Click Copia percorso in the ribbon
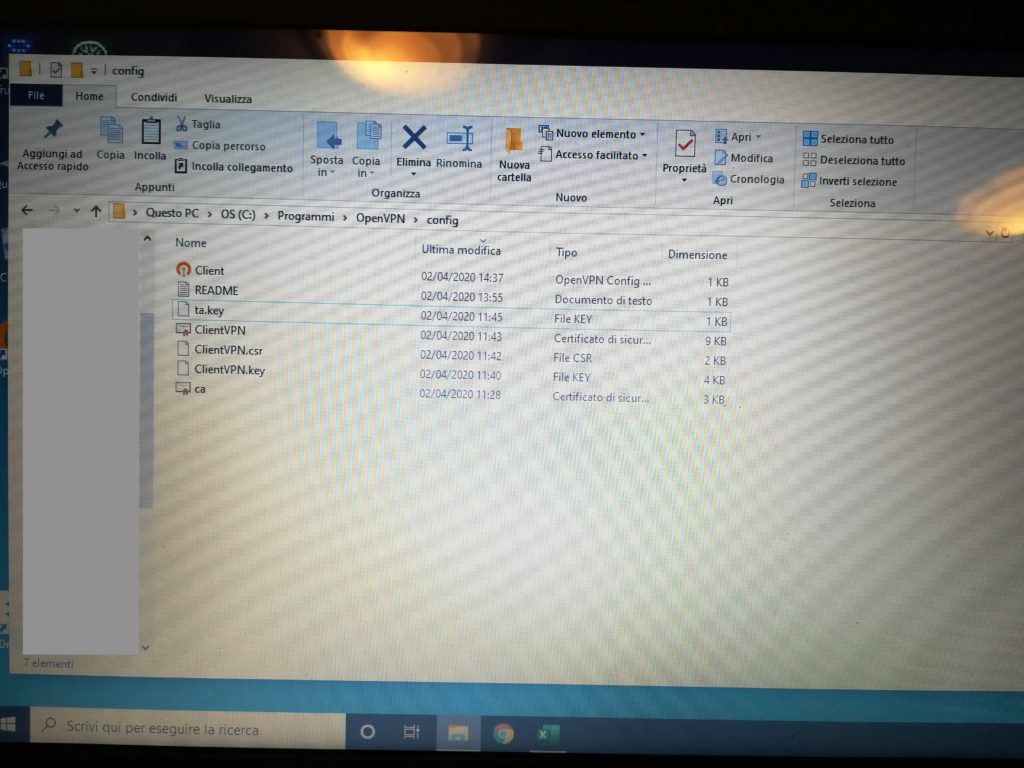1024x768 pixels. pyautogui.click(x=228, y=146)
